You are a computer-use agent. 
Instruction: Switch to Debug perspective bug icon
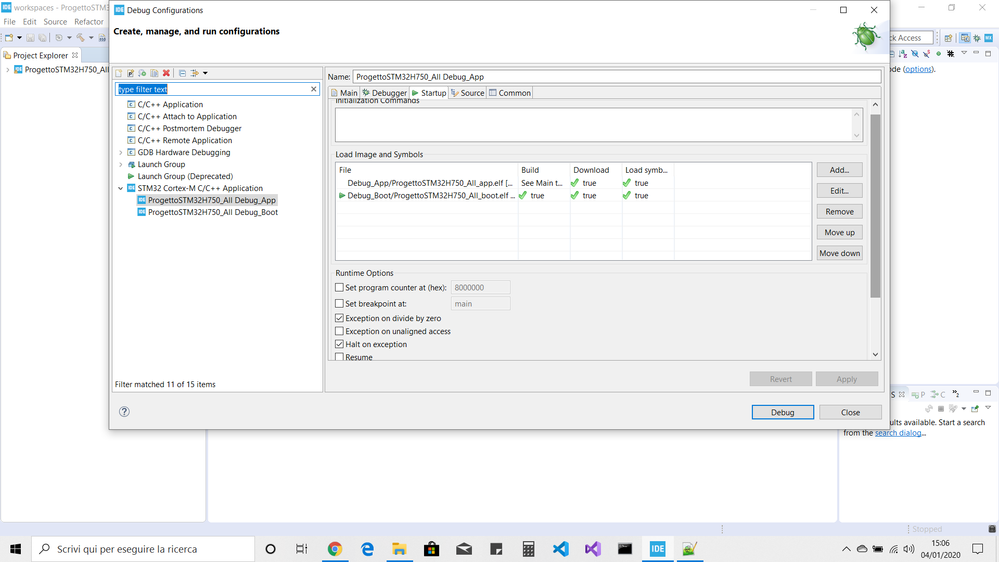point(977,38)
